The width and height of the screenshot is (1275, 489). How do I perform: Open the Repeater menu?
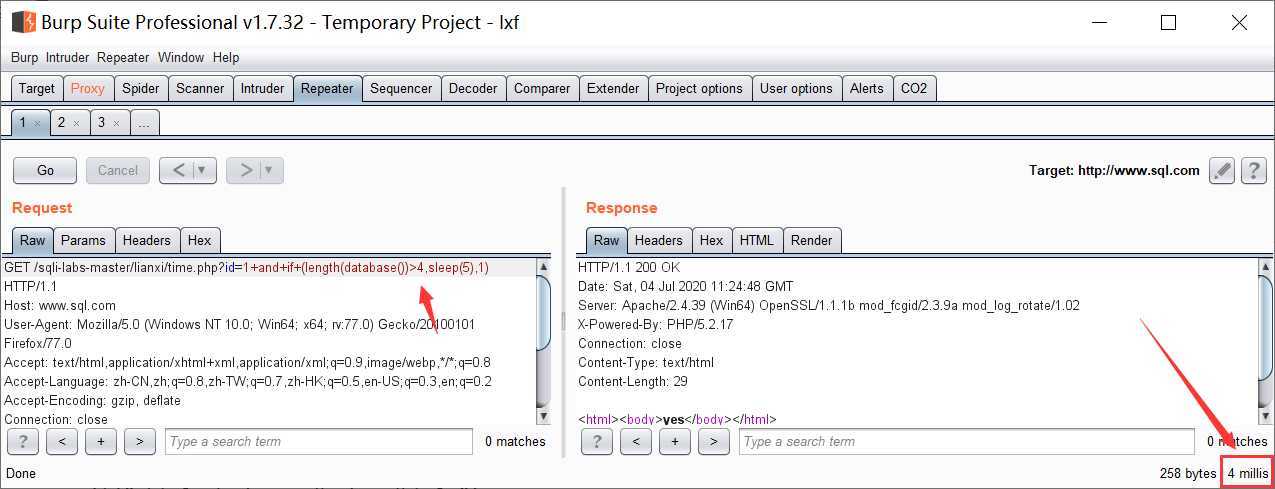pos(123,58)
